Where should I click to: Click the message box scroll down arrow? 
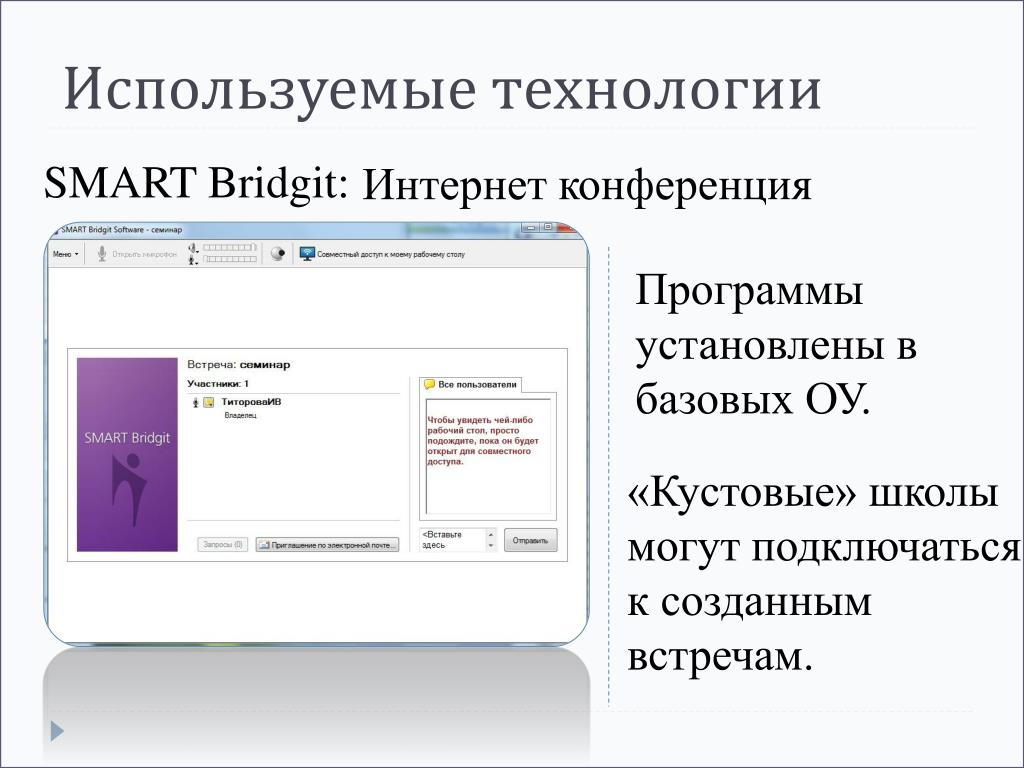[x=491, y=546]
